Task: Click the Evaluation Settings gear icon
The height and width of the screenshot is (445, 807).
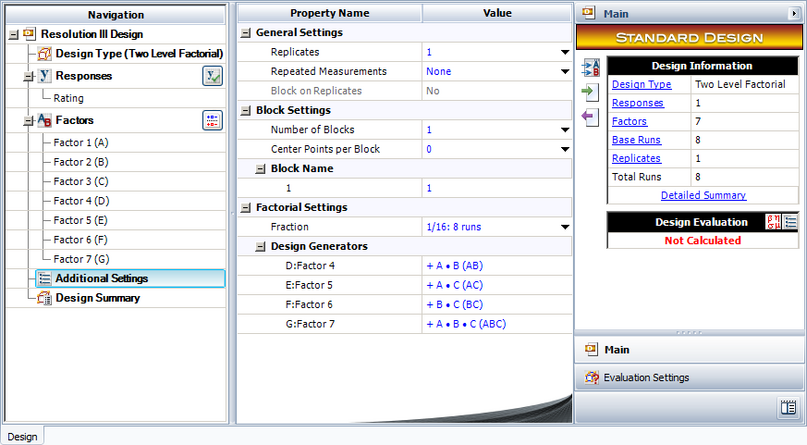Action: [591, 378]
